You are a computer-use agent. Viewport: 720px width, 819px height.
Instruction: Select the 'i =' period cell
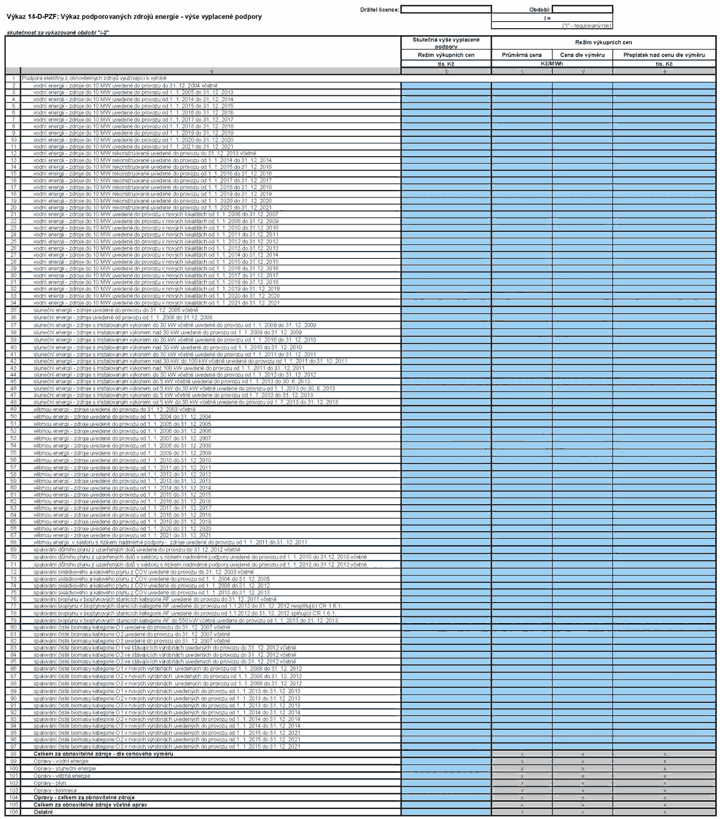click(551, 18)
